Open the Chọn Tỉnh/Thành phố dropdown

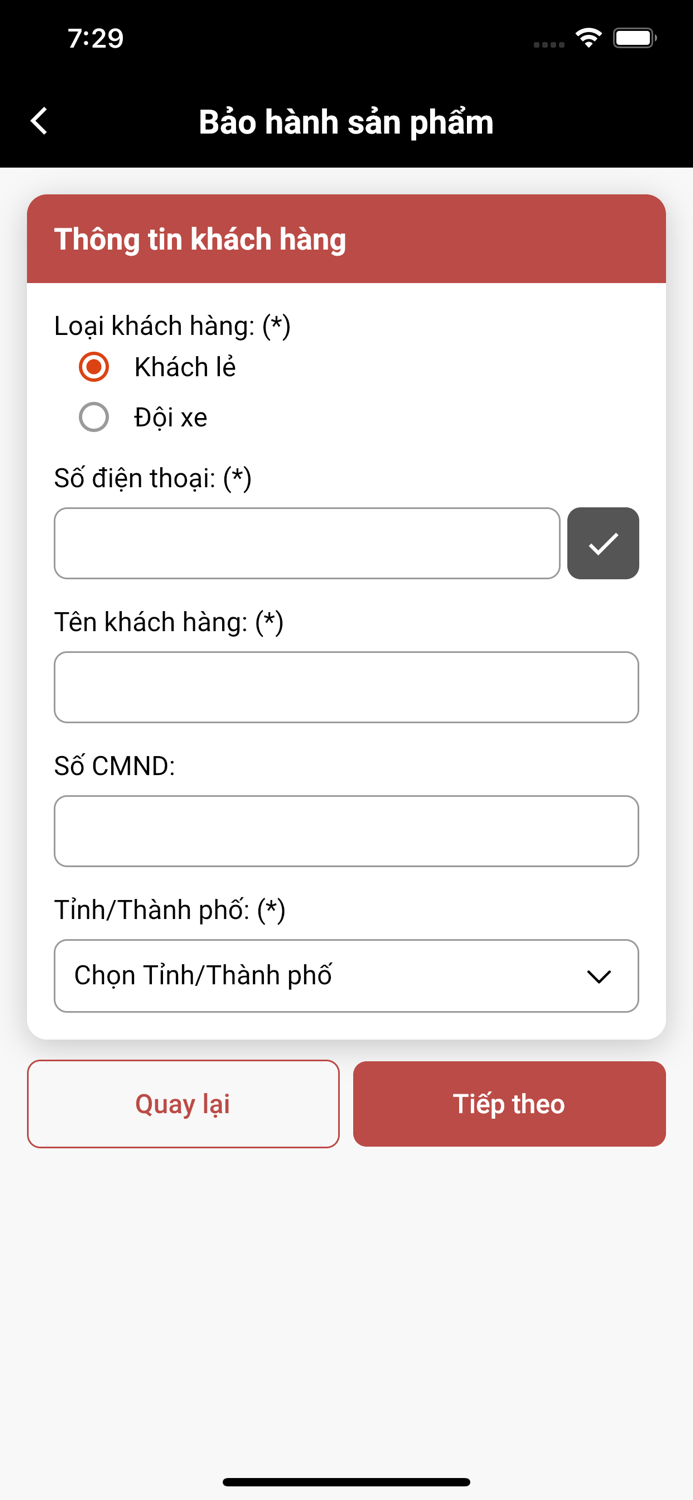click(346, 976)
